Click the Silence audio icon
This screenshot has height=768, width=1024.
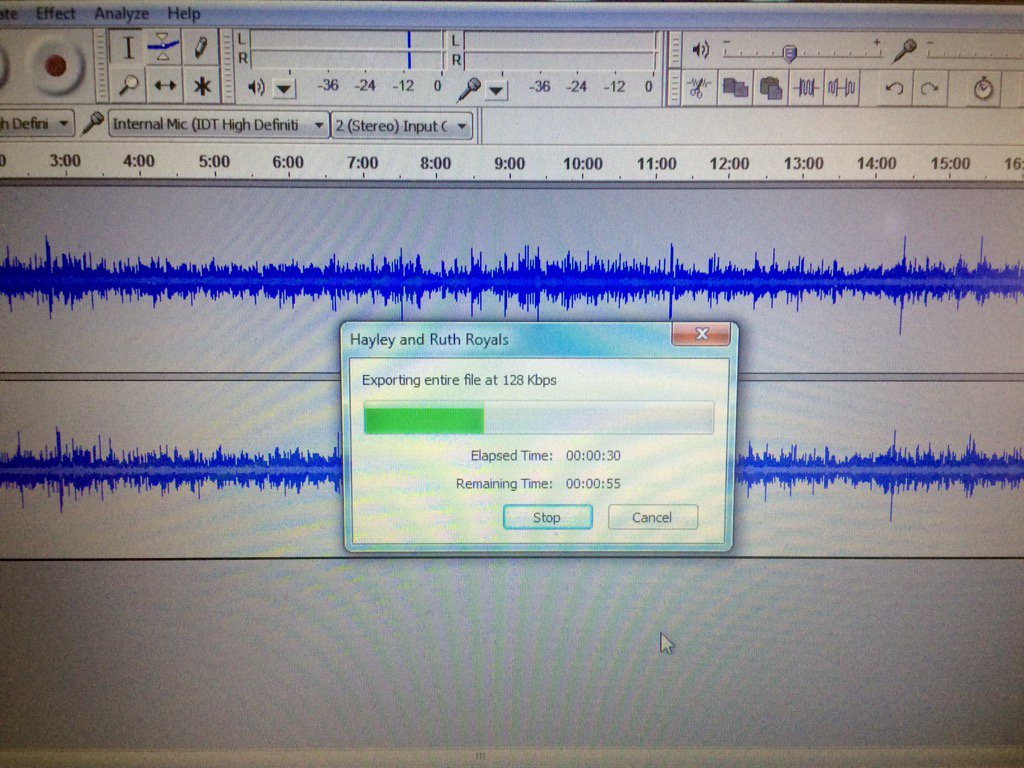[x=841, y=88]
